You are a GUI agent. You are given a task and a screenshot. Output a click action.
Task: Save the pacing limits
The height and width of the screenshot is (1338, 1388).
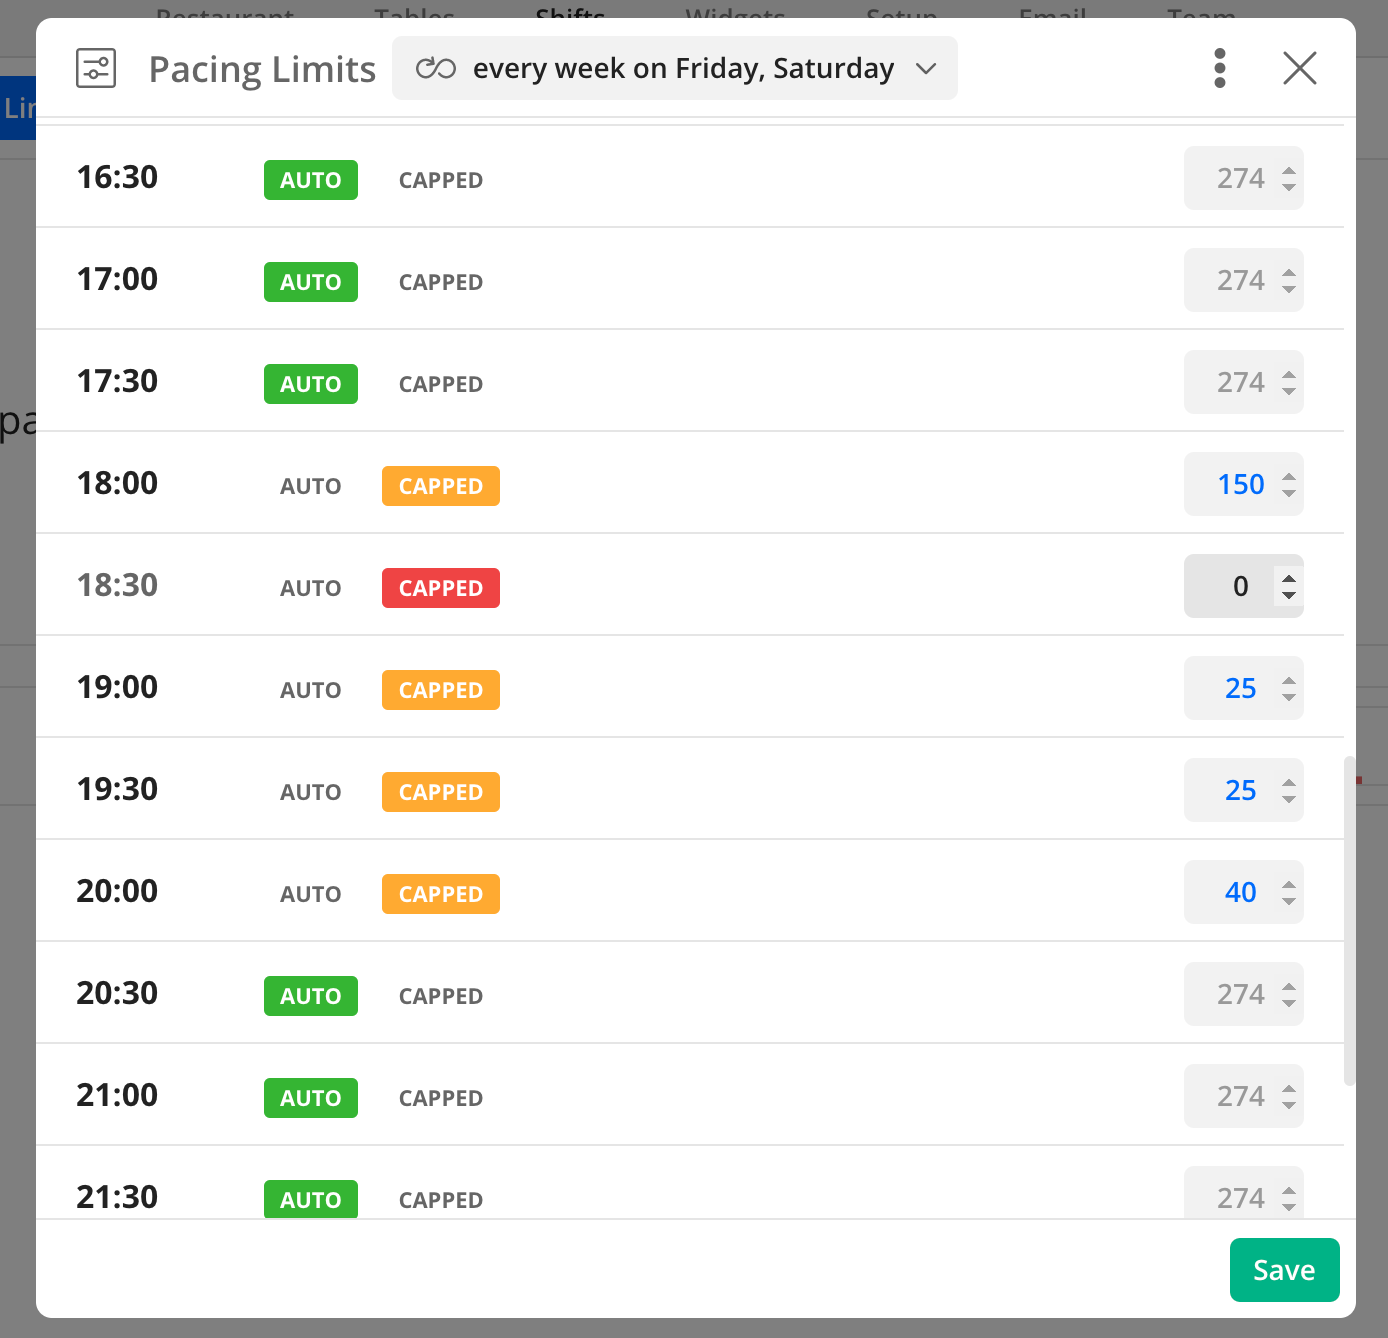pos(1284,1270)
